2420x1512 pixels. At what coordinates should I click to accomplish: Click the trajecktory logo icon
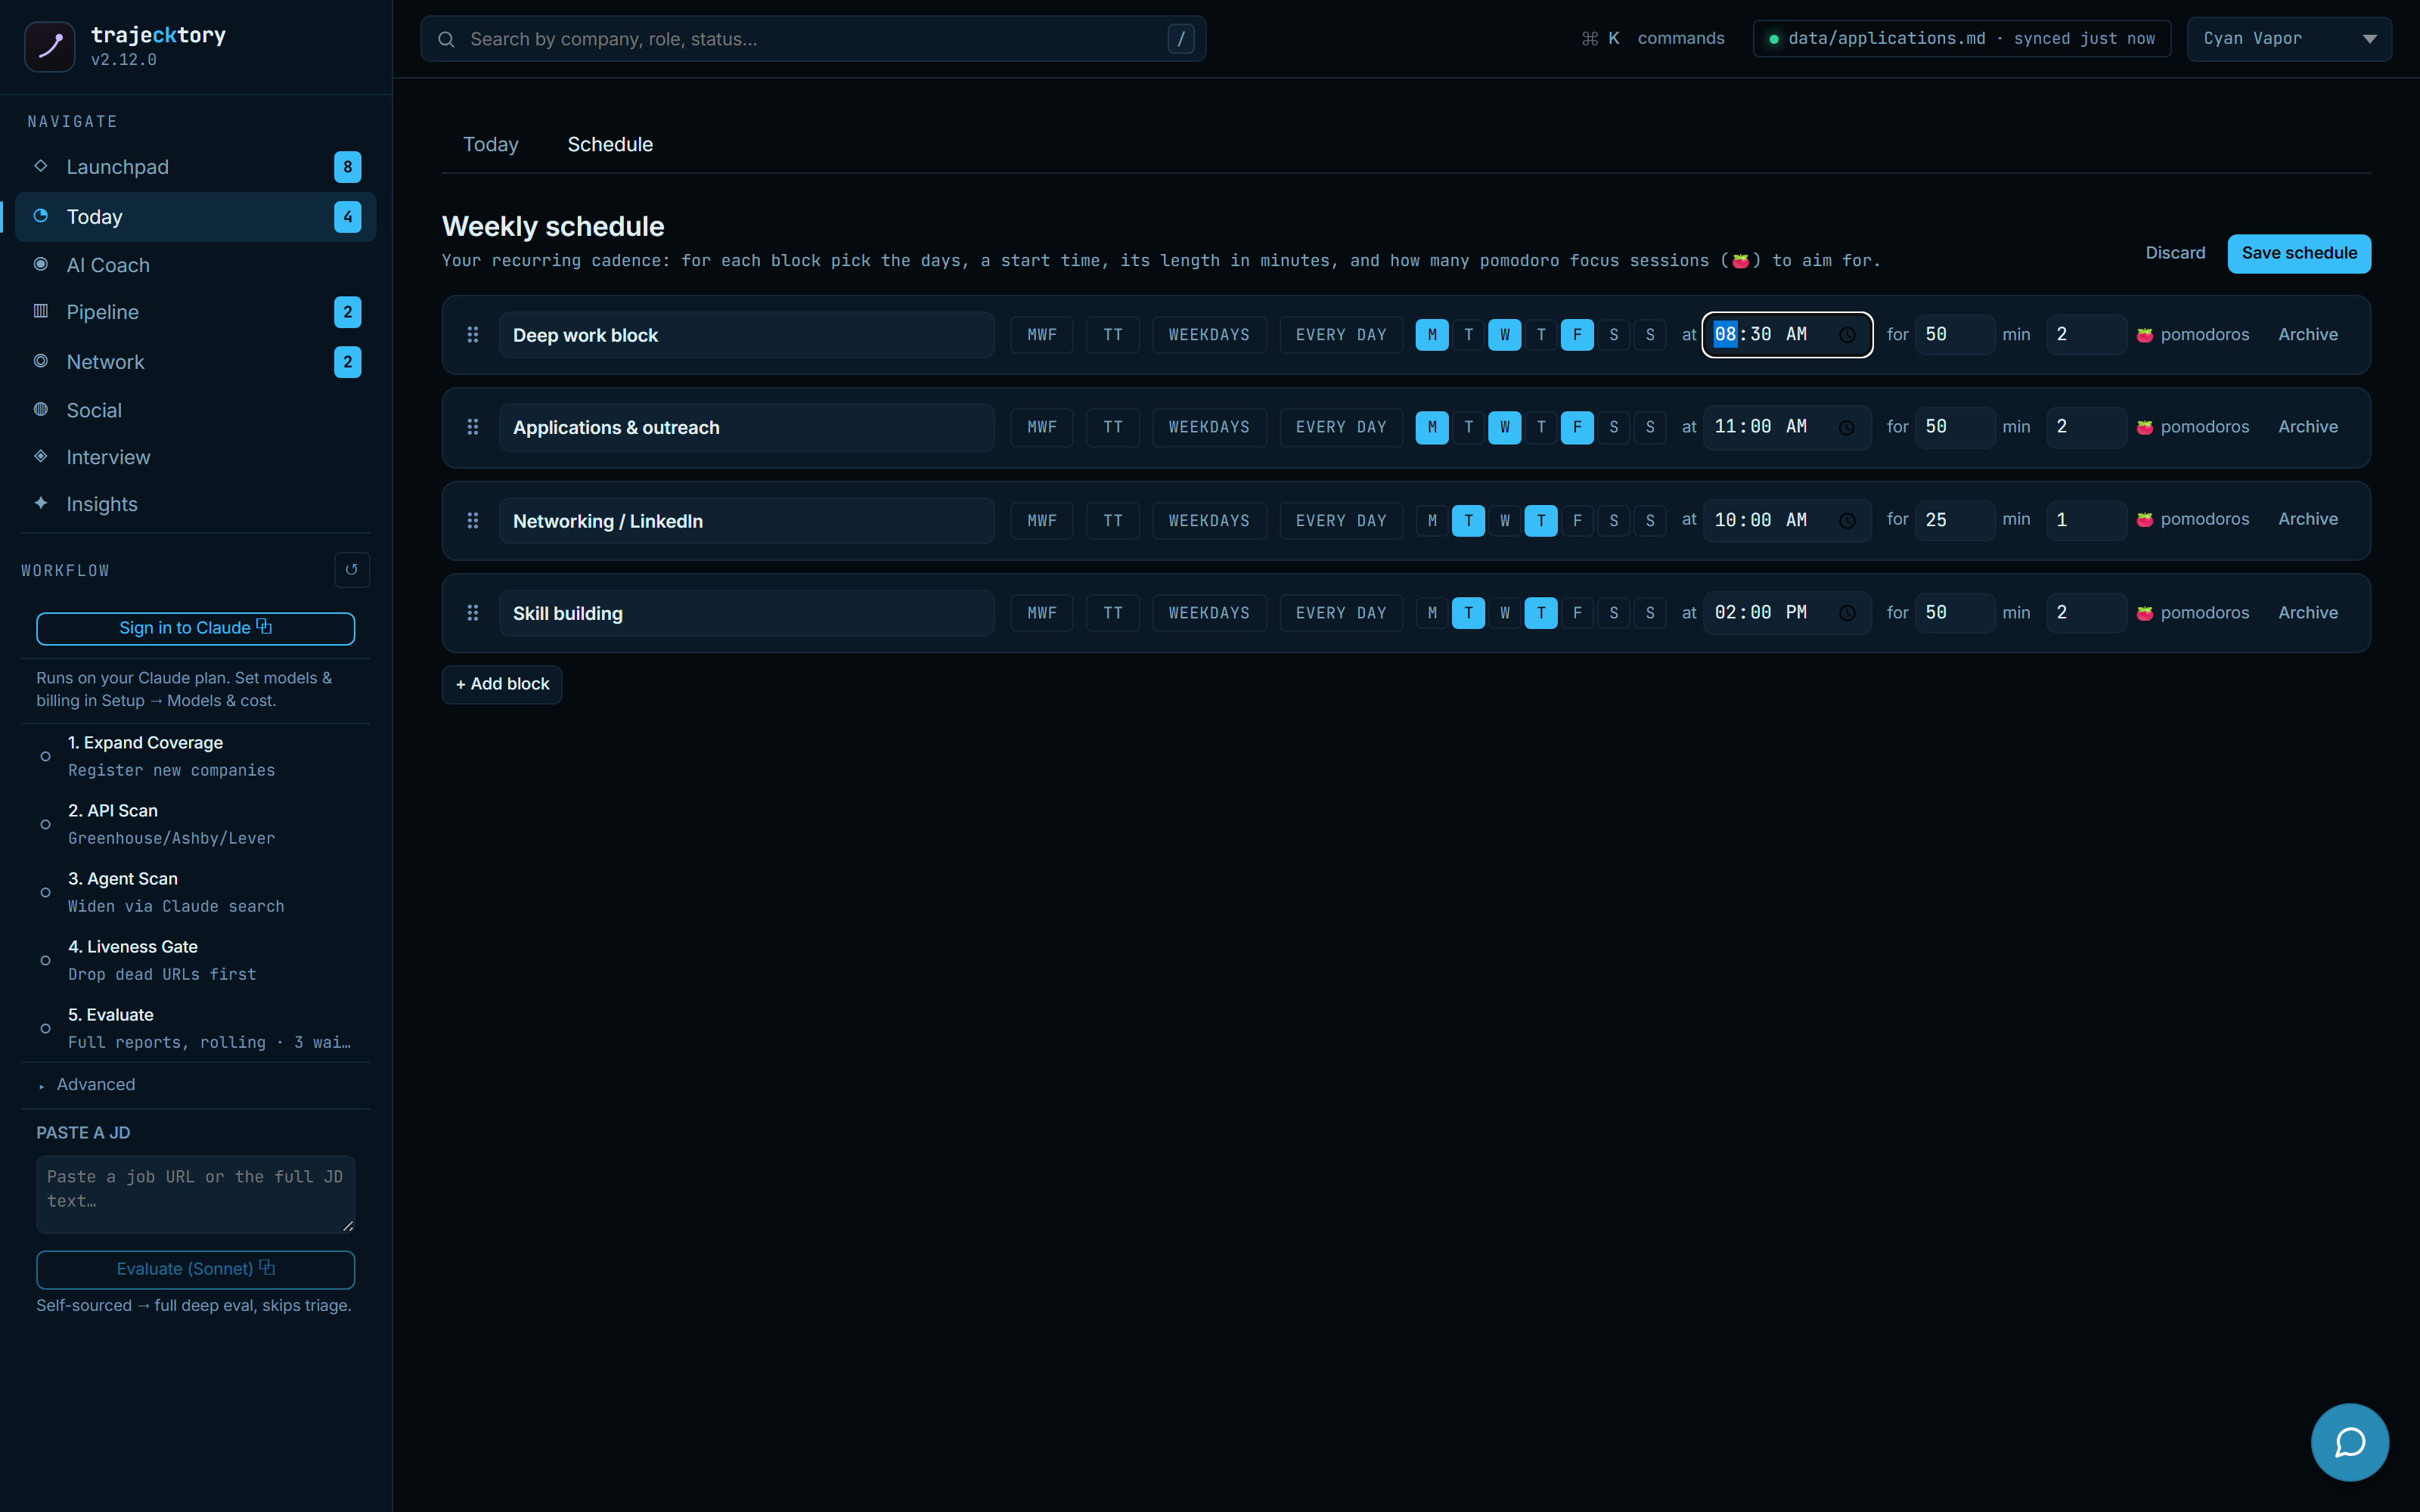49,46
